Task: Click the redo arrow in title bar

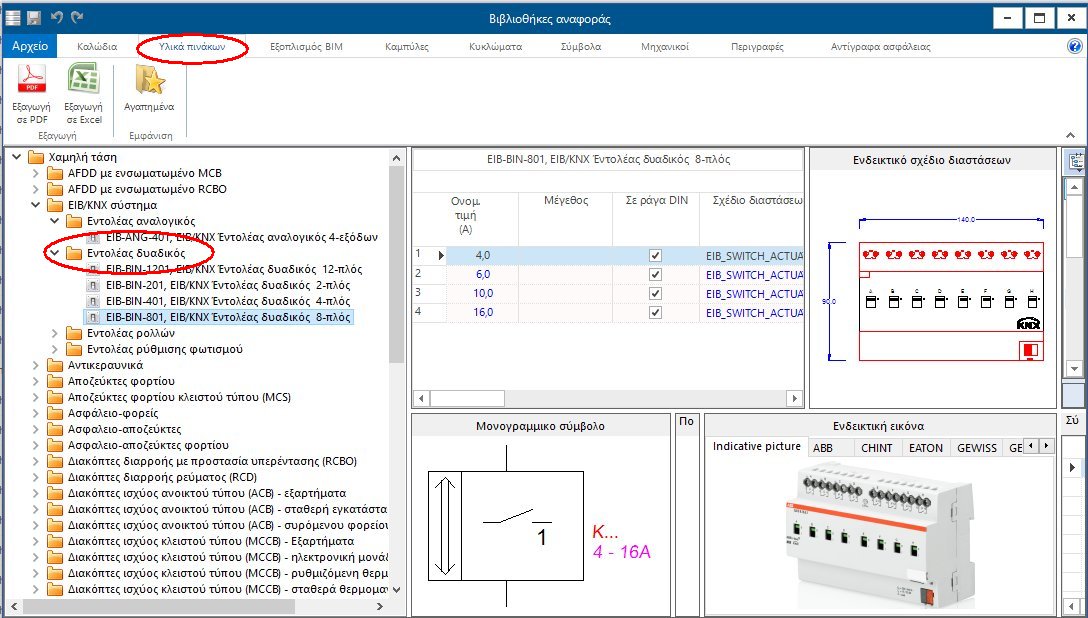Action: 78,18
